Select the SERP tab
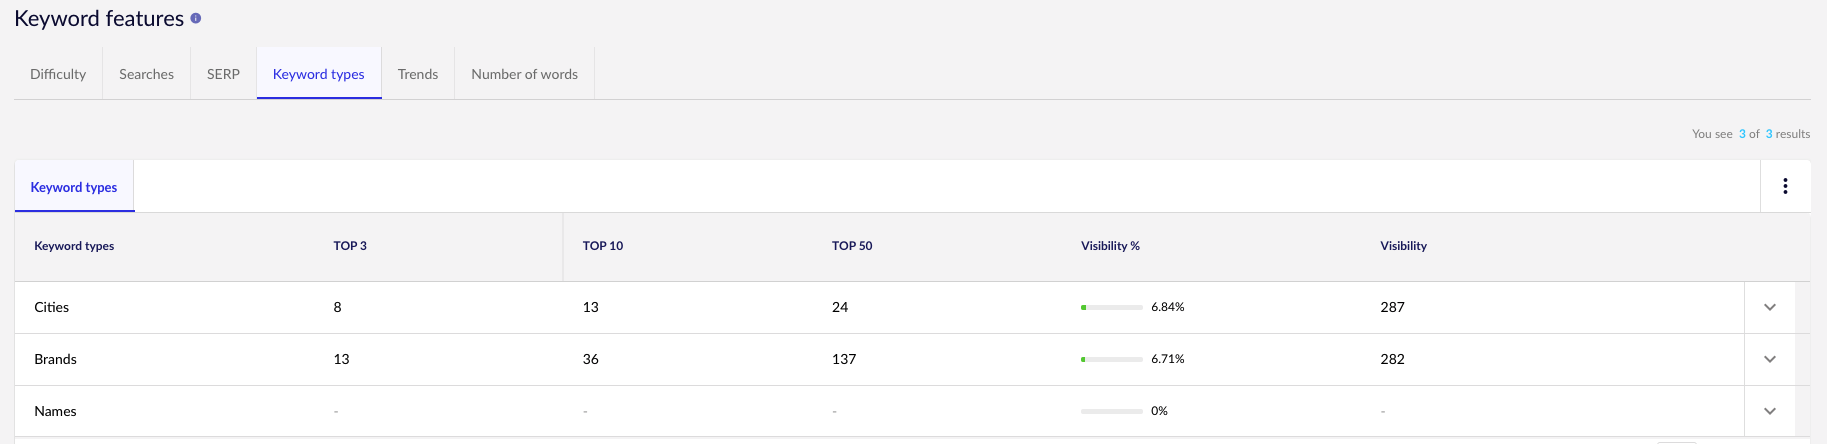The width and height of the screenshot is (1827, 444). [223, 74]
